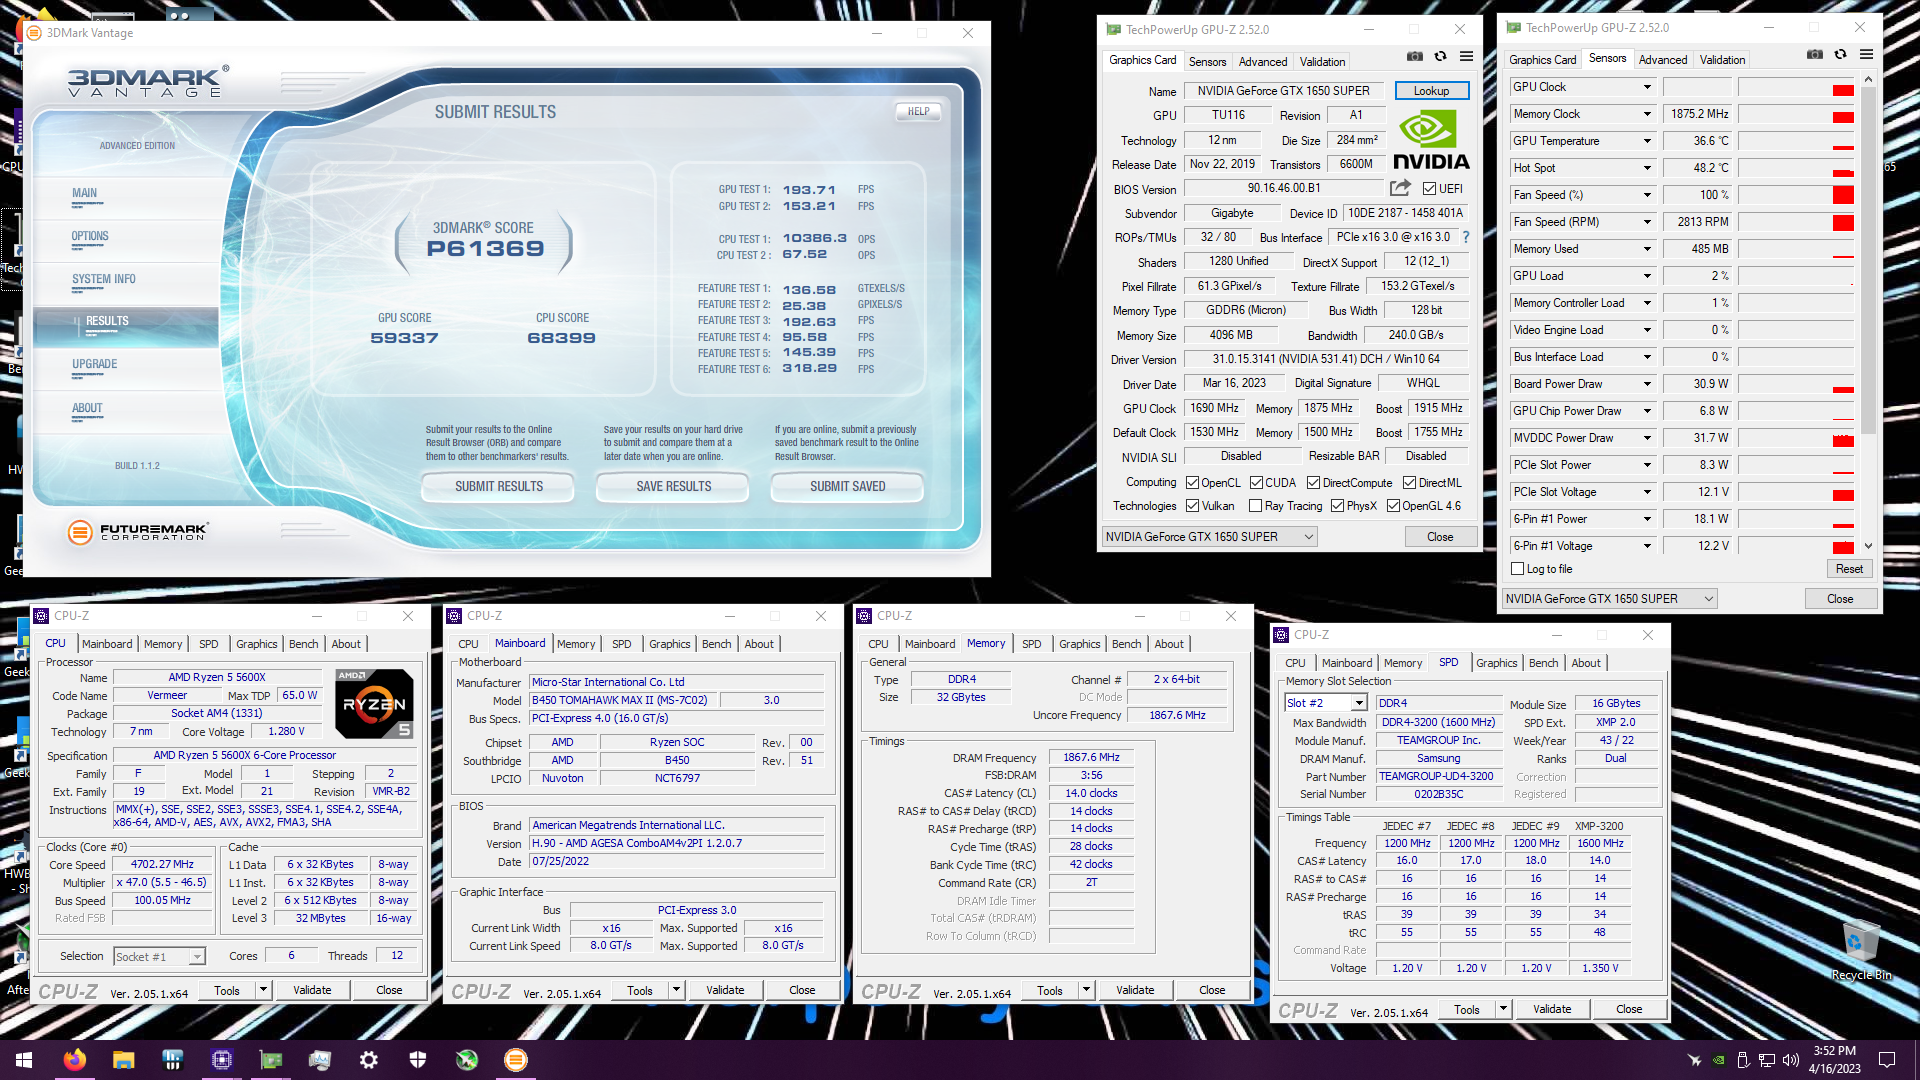Enable the Log to file checkbox

click(x=1518, y=569)
